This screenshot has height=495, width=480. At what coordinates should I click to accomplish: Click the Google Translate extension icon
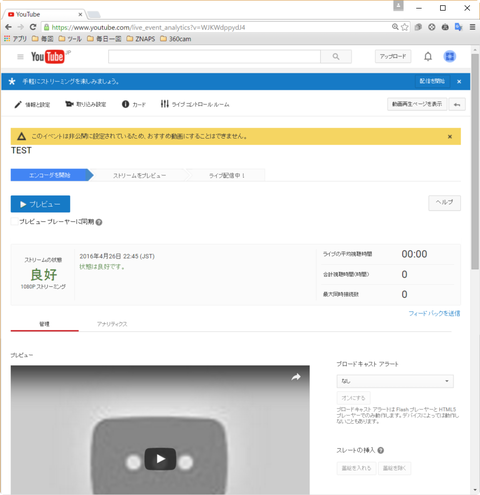tap(458, 27)
